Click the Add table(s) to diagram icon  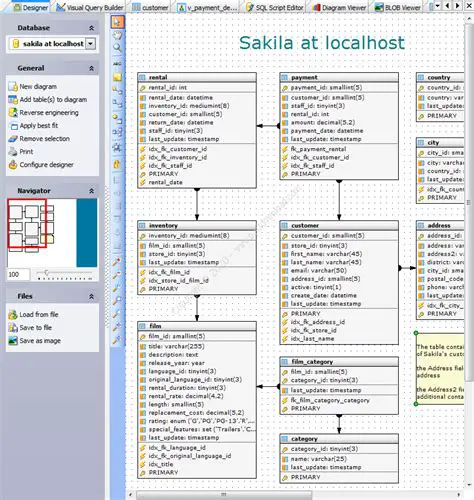[13, 100]
